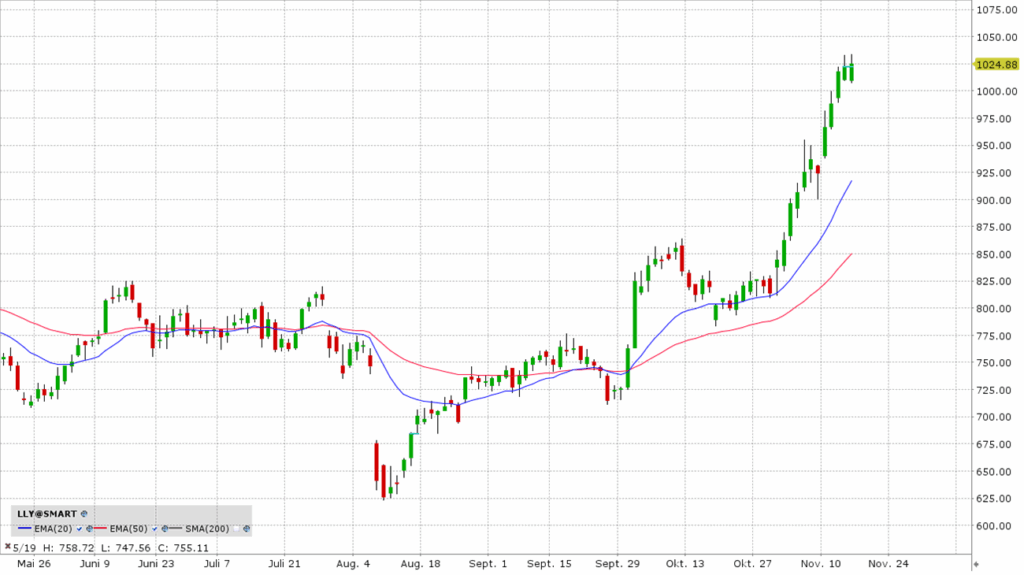Click the diamond icon at bottom-right axis corner
Viewport: 1024px width, 575px height.
[976, 564]
